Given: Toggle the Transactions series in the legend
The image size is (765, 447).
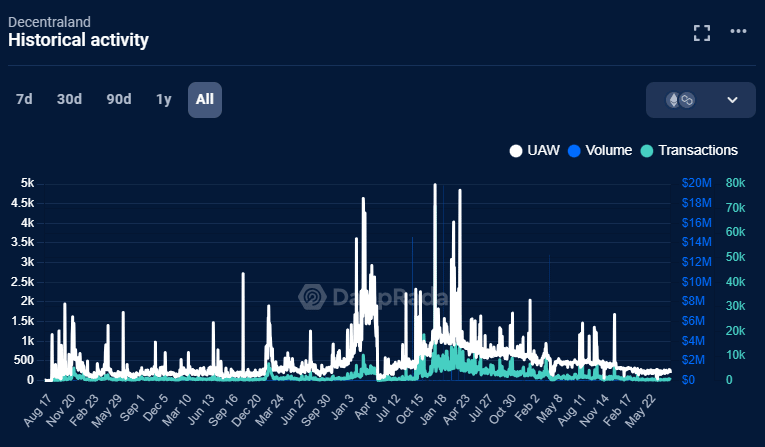Looking at the screenshot, I should pos(689,150).
